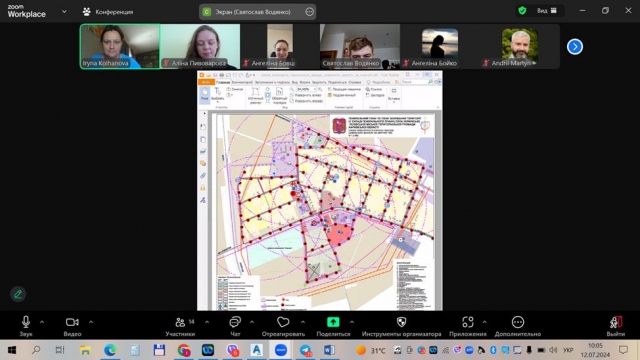Open the Чат panel
Screen dimensions: 640x360
coord(235,326)
